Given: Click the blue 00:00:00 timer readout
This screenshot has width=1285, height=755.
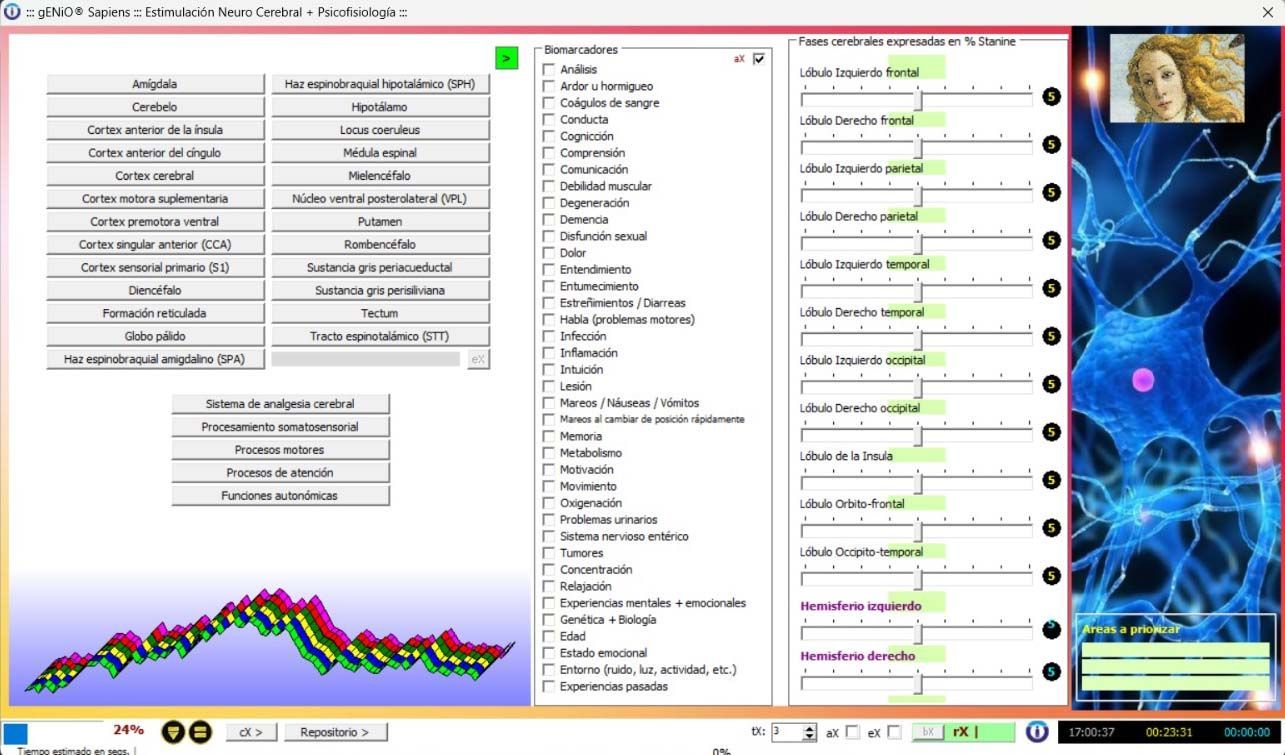Looking at the screenshot, I should [x=1246, y=733].
